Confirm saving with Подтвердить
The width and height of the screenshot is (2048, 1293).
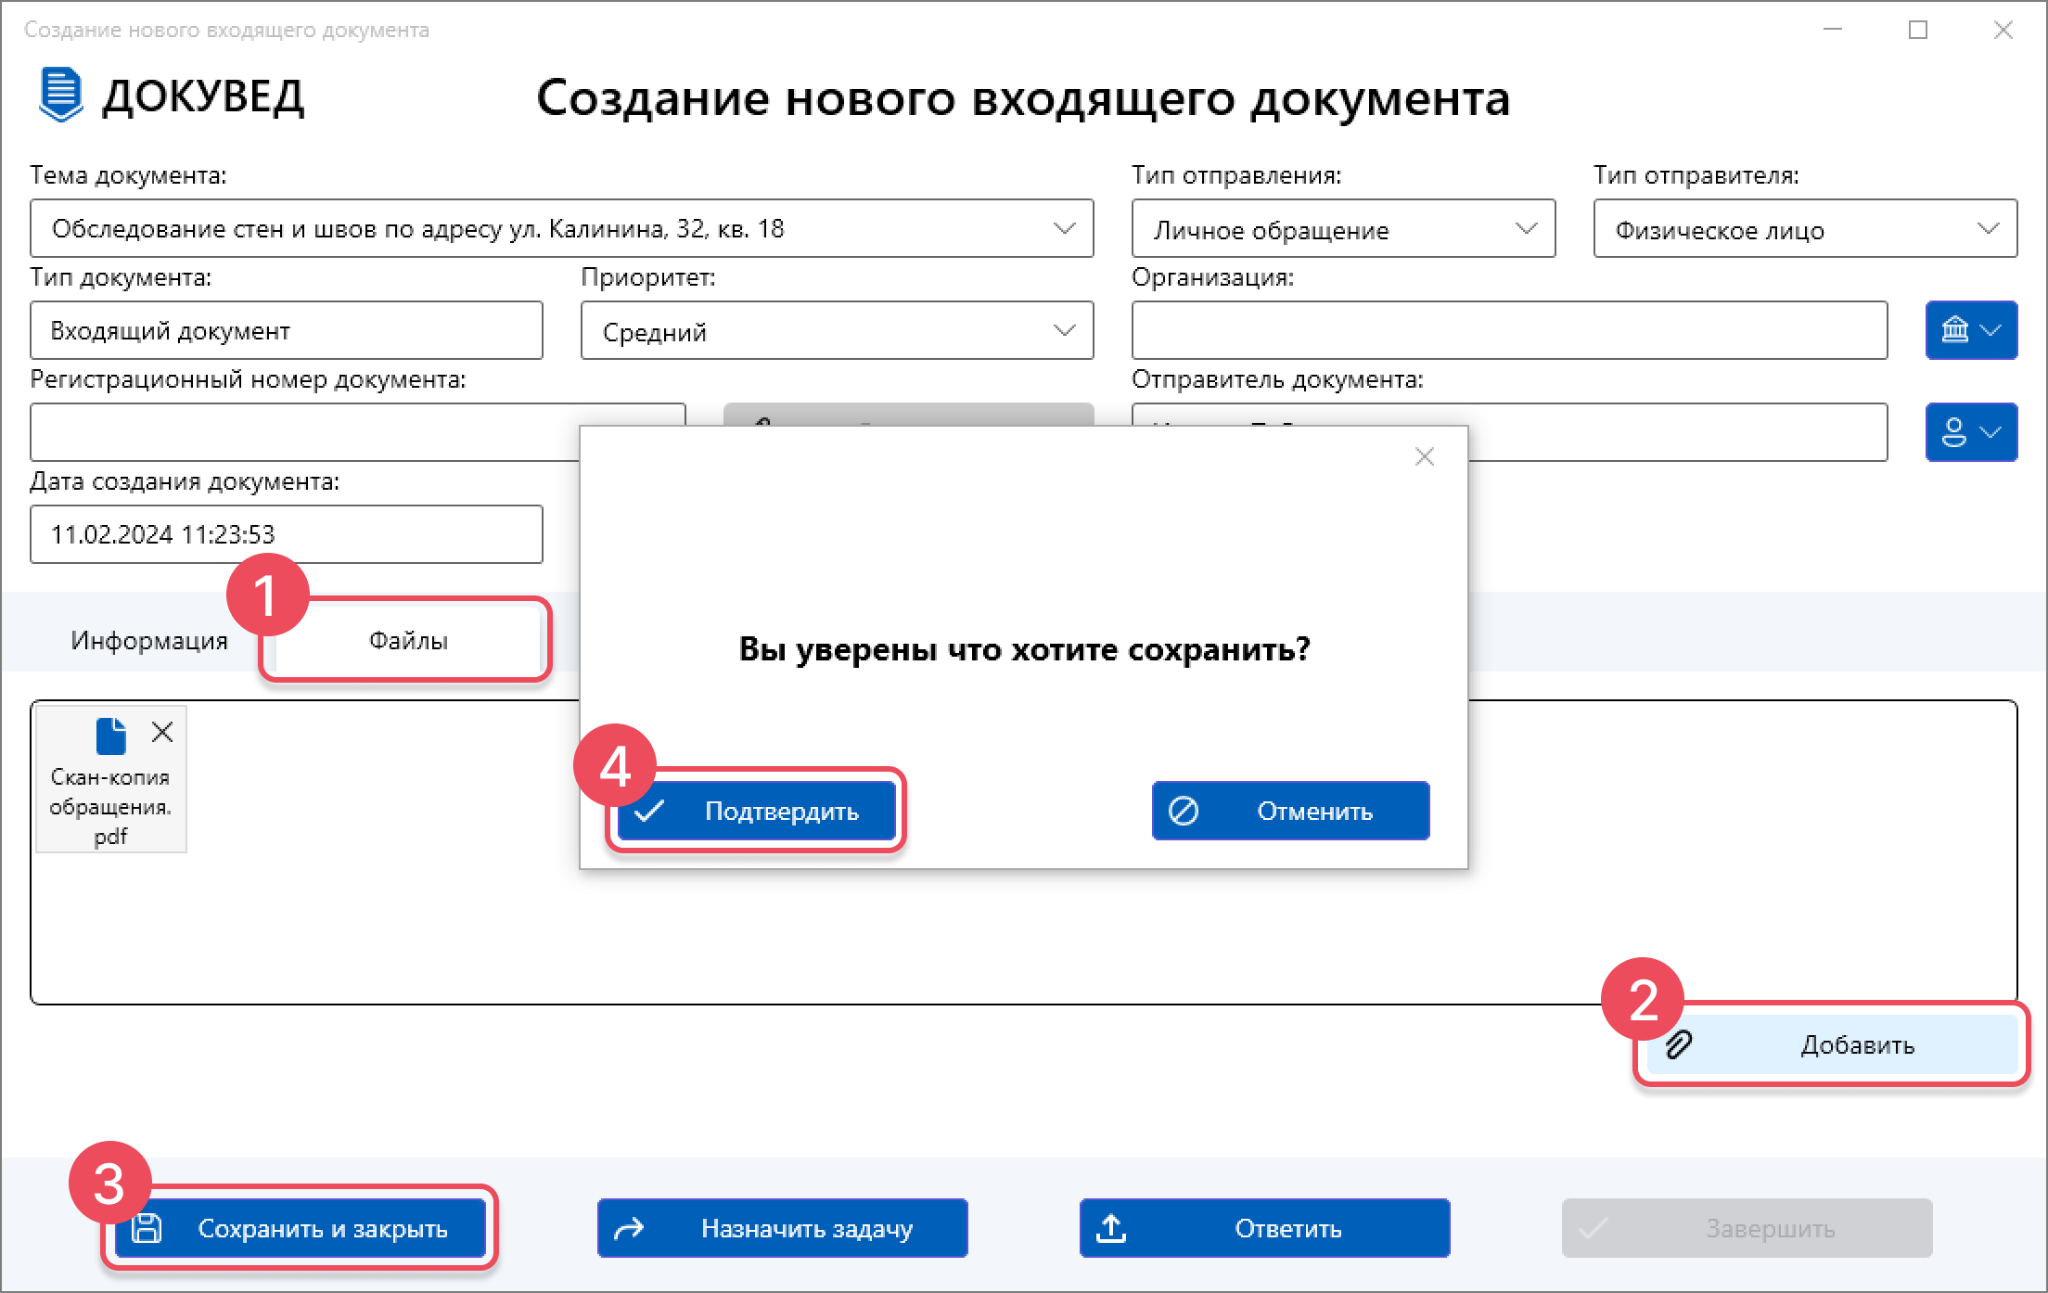[x=756, y=810]
